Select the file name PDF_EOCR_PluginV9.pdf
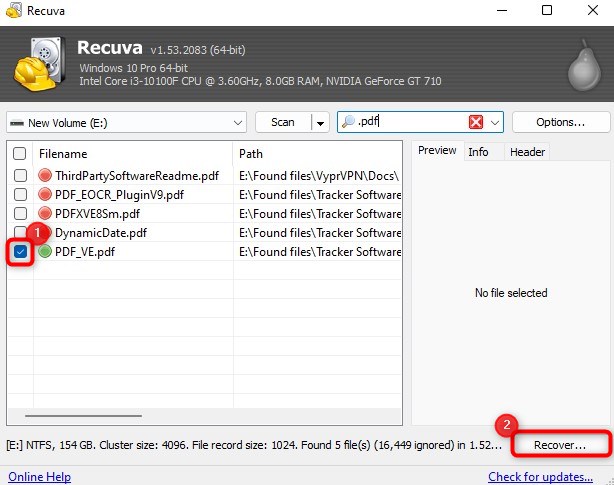The height and width of the screenshot is (485, 614). tap(119, 195)
